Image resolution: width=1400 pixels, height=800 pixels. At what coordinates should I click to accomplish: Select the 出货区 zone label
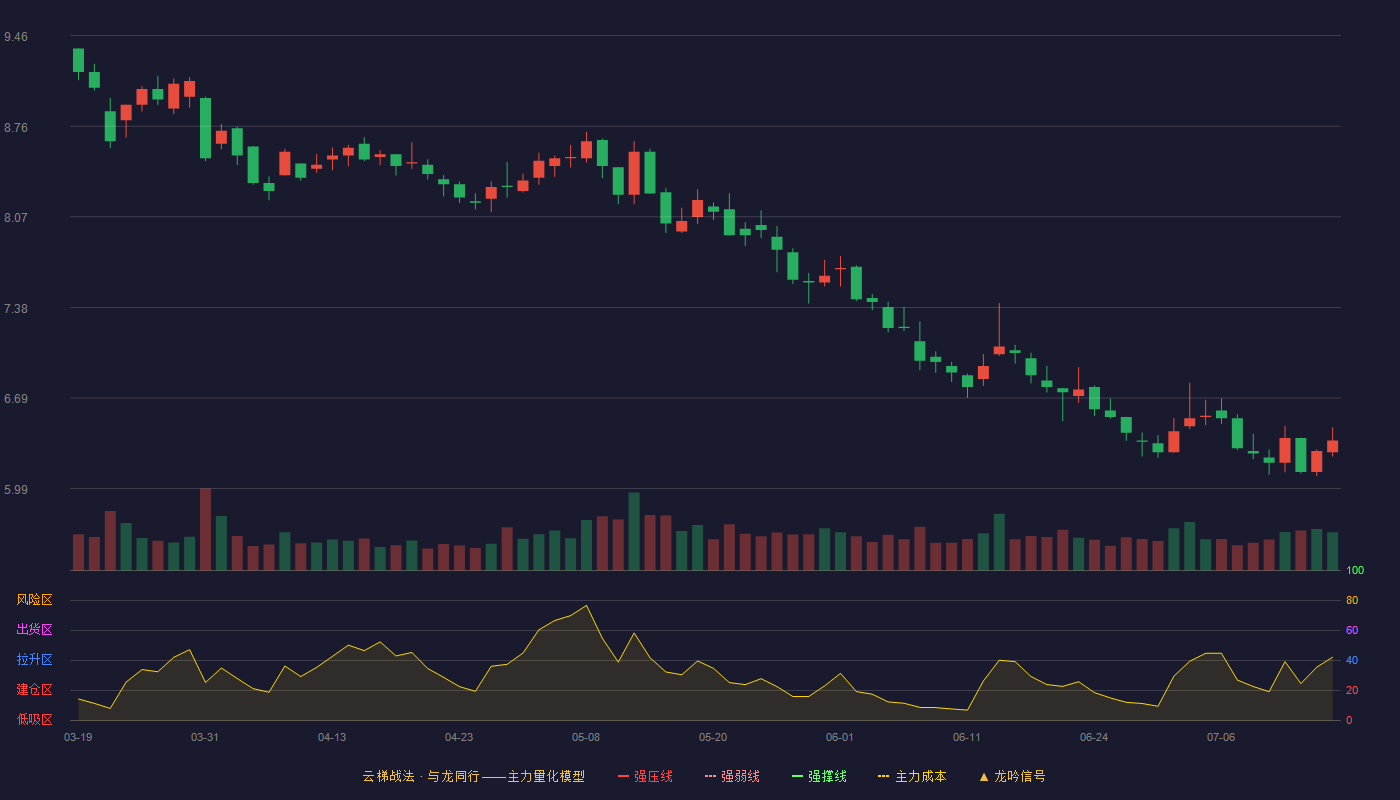[34, 630]
